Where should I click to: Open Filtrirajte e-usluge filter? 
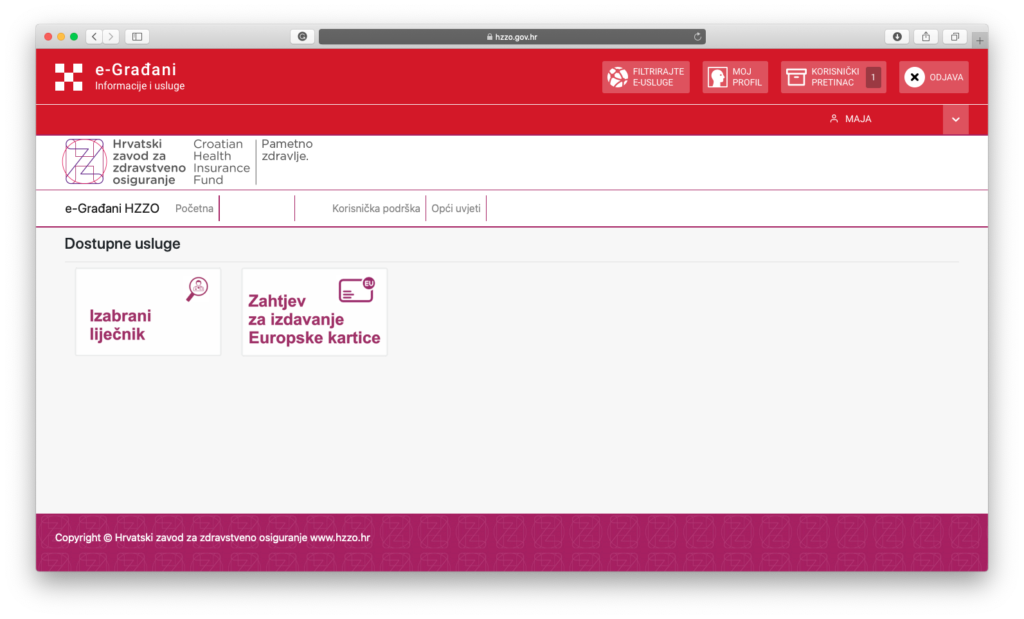pyautogui.click(x=645, y=77)
